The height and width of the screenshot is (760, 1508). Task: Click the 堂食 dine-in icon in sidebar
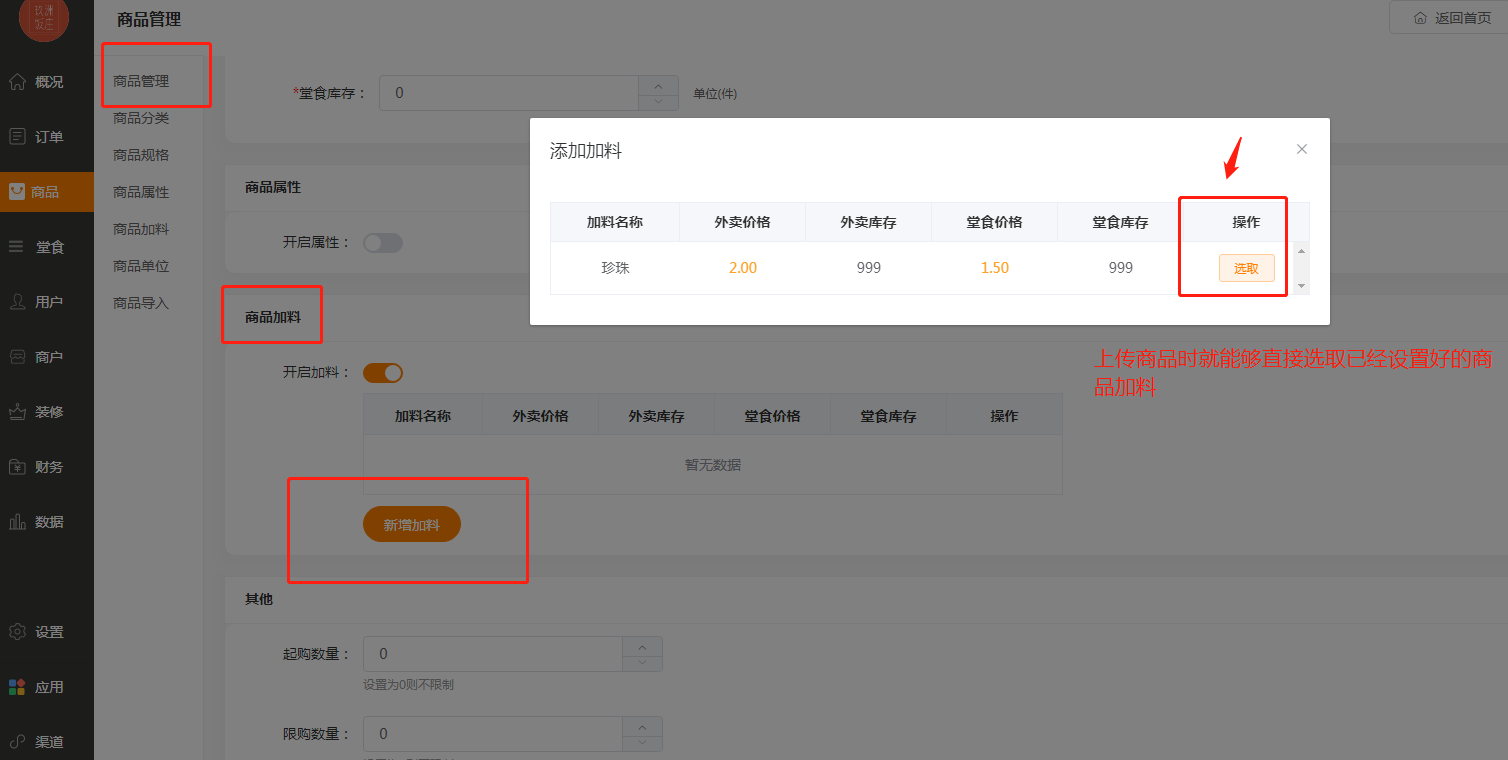17,247
